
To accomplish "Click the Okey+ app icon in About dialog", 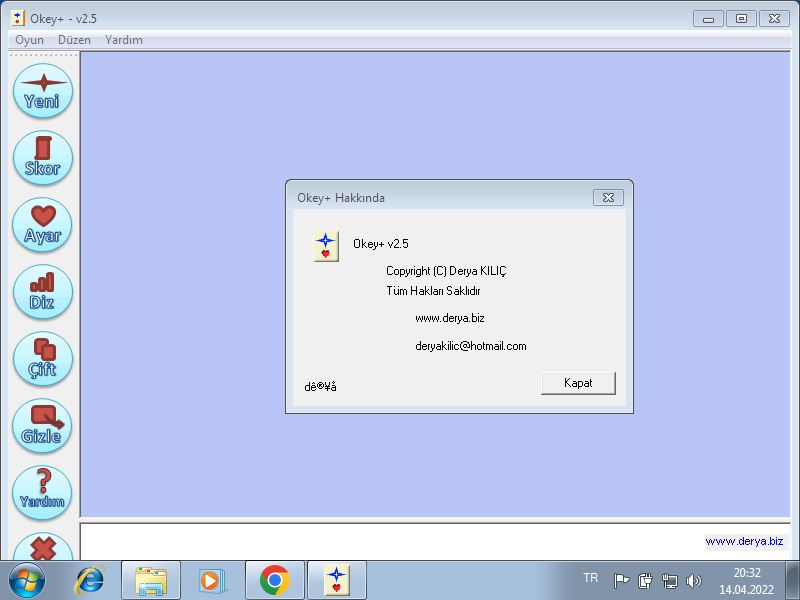I will pyautogui.click(x=326, y=245).
